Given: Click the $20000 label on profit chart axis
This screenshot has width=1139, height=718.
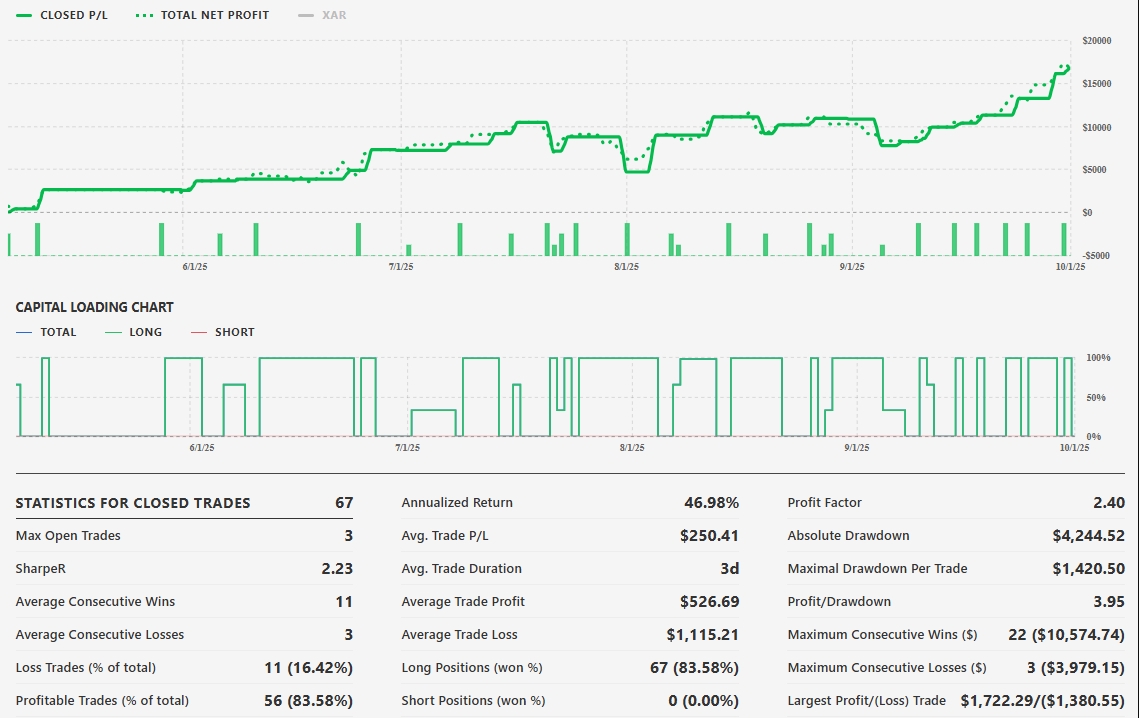Looking at the screenshot, I should 1096,41.
